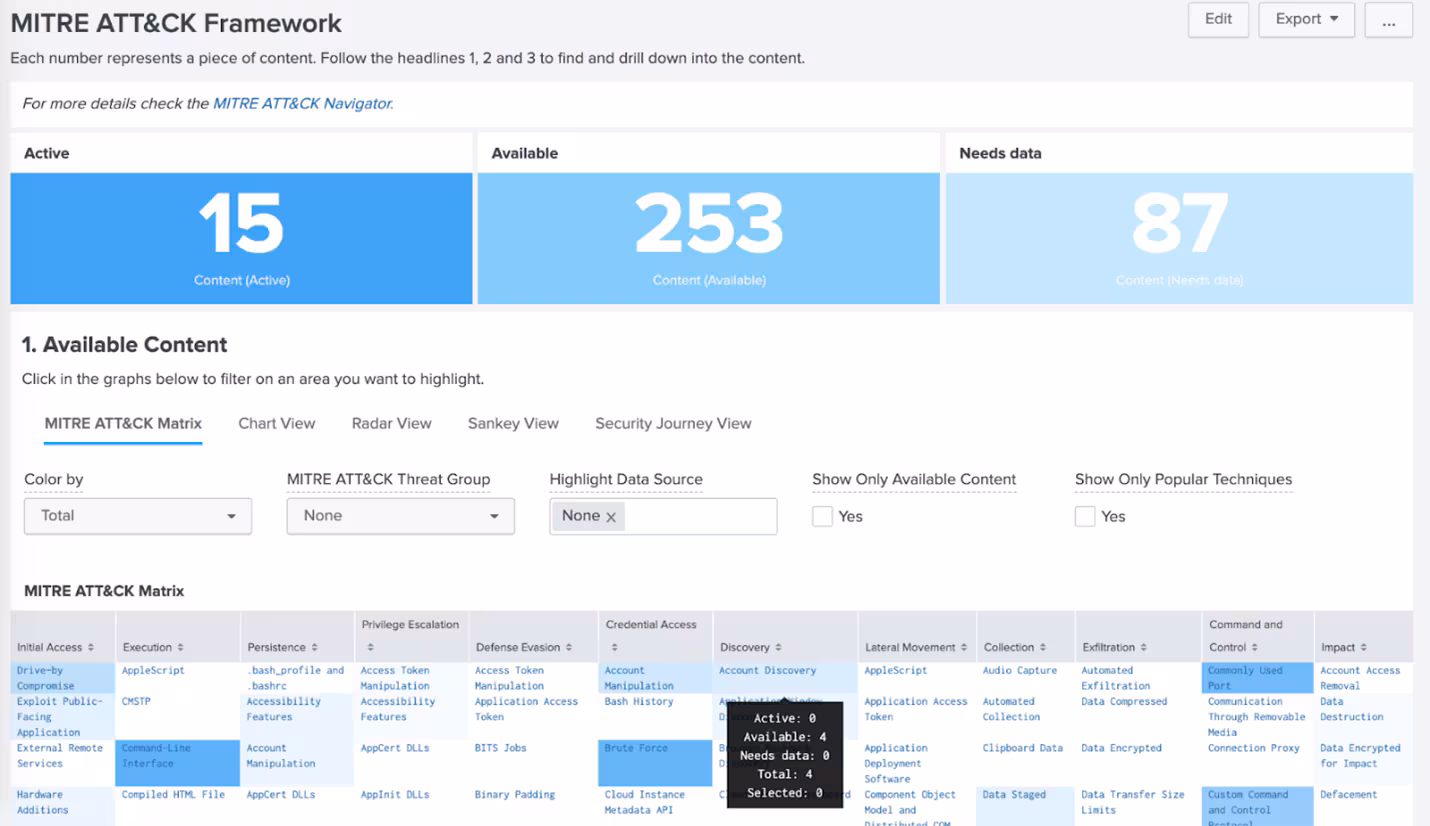Switch to the Chart View tab
Screen dimensions: 1430x826
[x=276, y=423]
